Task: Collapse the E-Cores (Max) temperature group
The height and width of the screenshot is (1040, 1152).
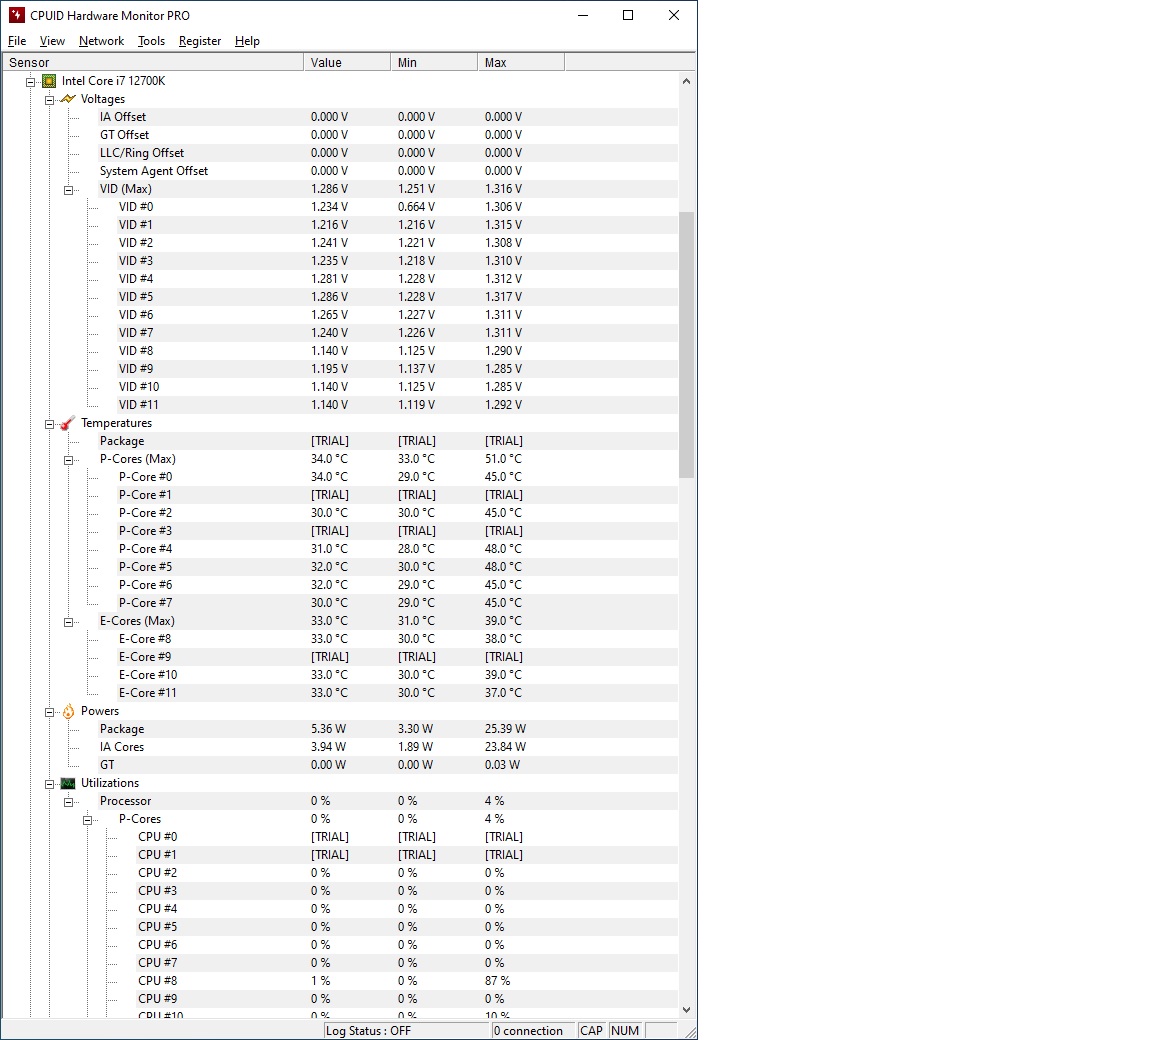Action: coord(68,621)
